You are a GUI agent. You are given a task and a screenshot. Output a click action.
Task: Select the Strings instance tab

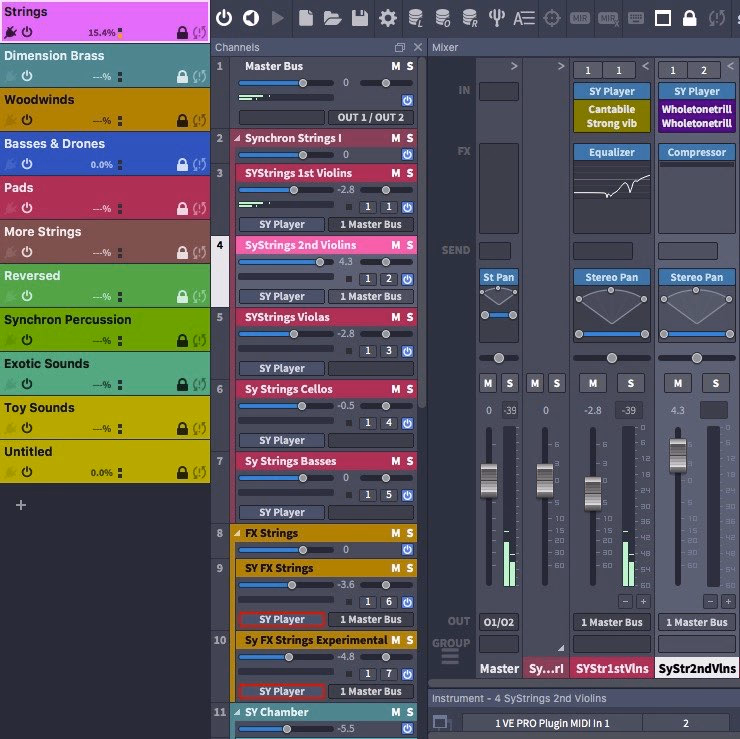105,21
